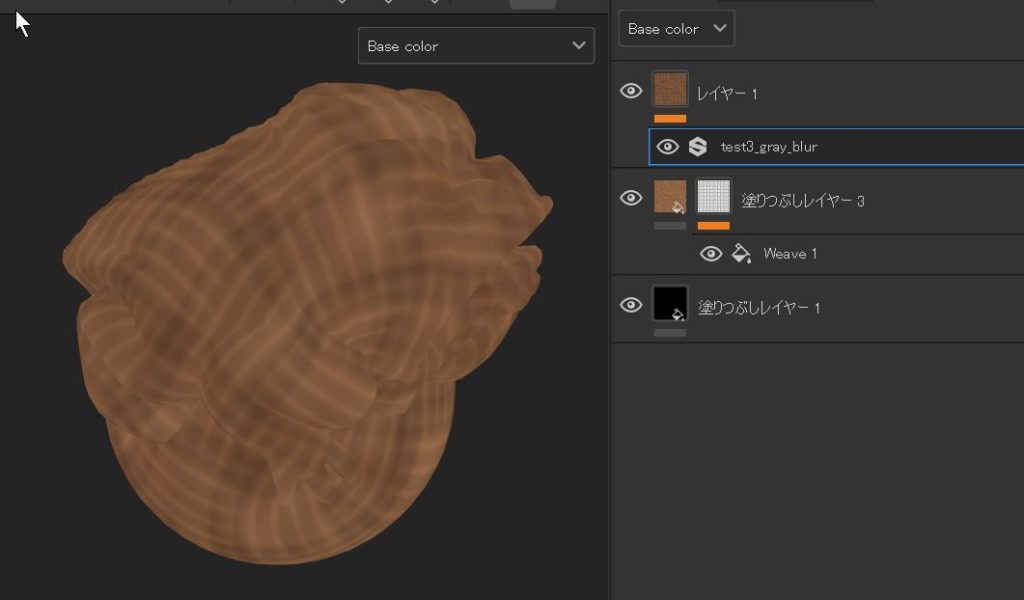Hide 塗りつぶしレイヤー 3 with eye icon

pyautogui.click(x=631, y=198)
